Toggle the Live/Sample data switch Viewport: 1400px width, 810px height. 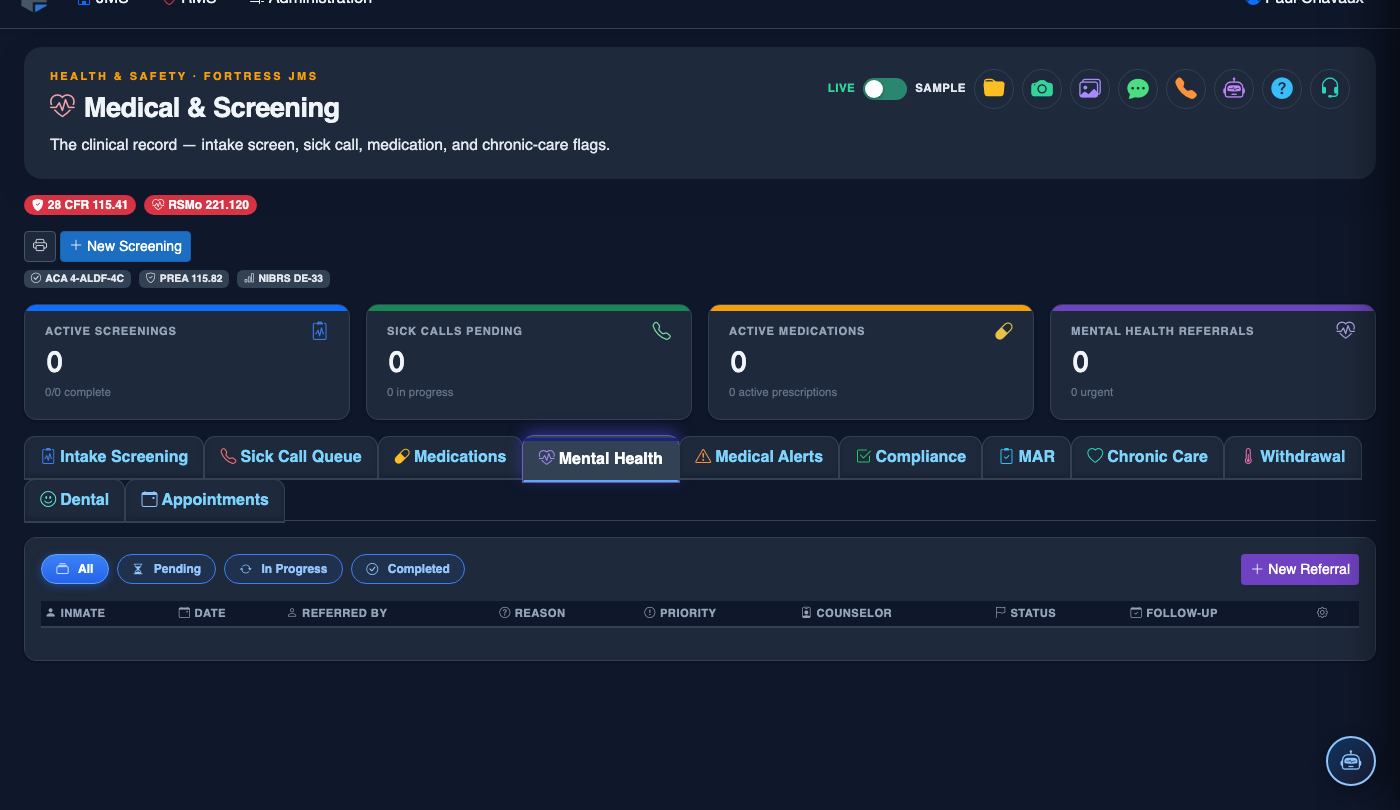click(885, 88)
